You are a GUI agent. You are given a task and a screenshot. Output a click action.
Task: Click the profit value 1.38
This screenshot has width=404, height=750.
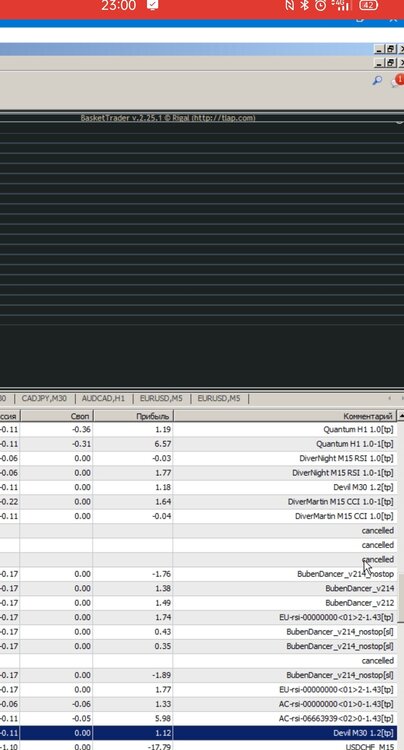(x=163, y=588)
